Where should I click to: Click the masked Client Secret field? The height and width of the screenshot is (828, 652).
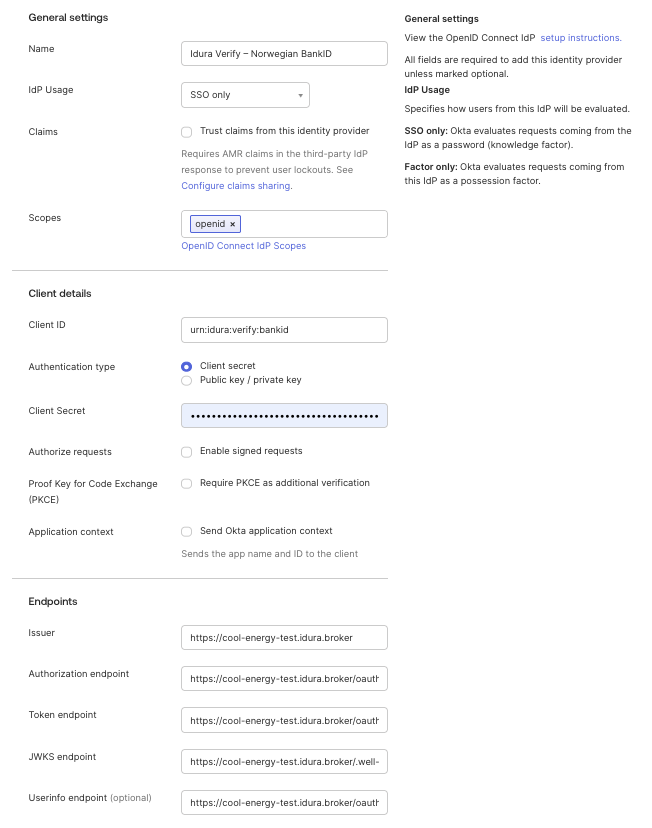click(x=283, y=415)
